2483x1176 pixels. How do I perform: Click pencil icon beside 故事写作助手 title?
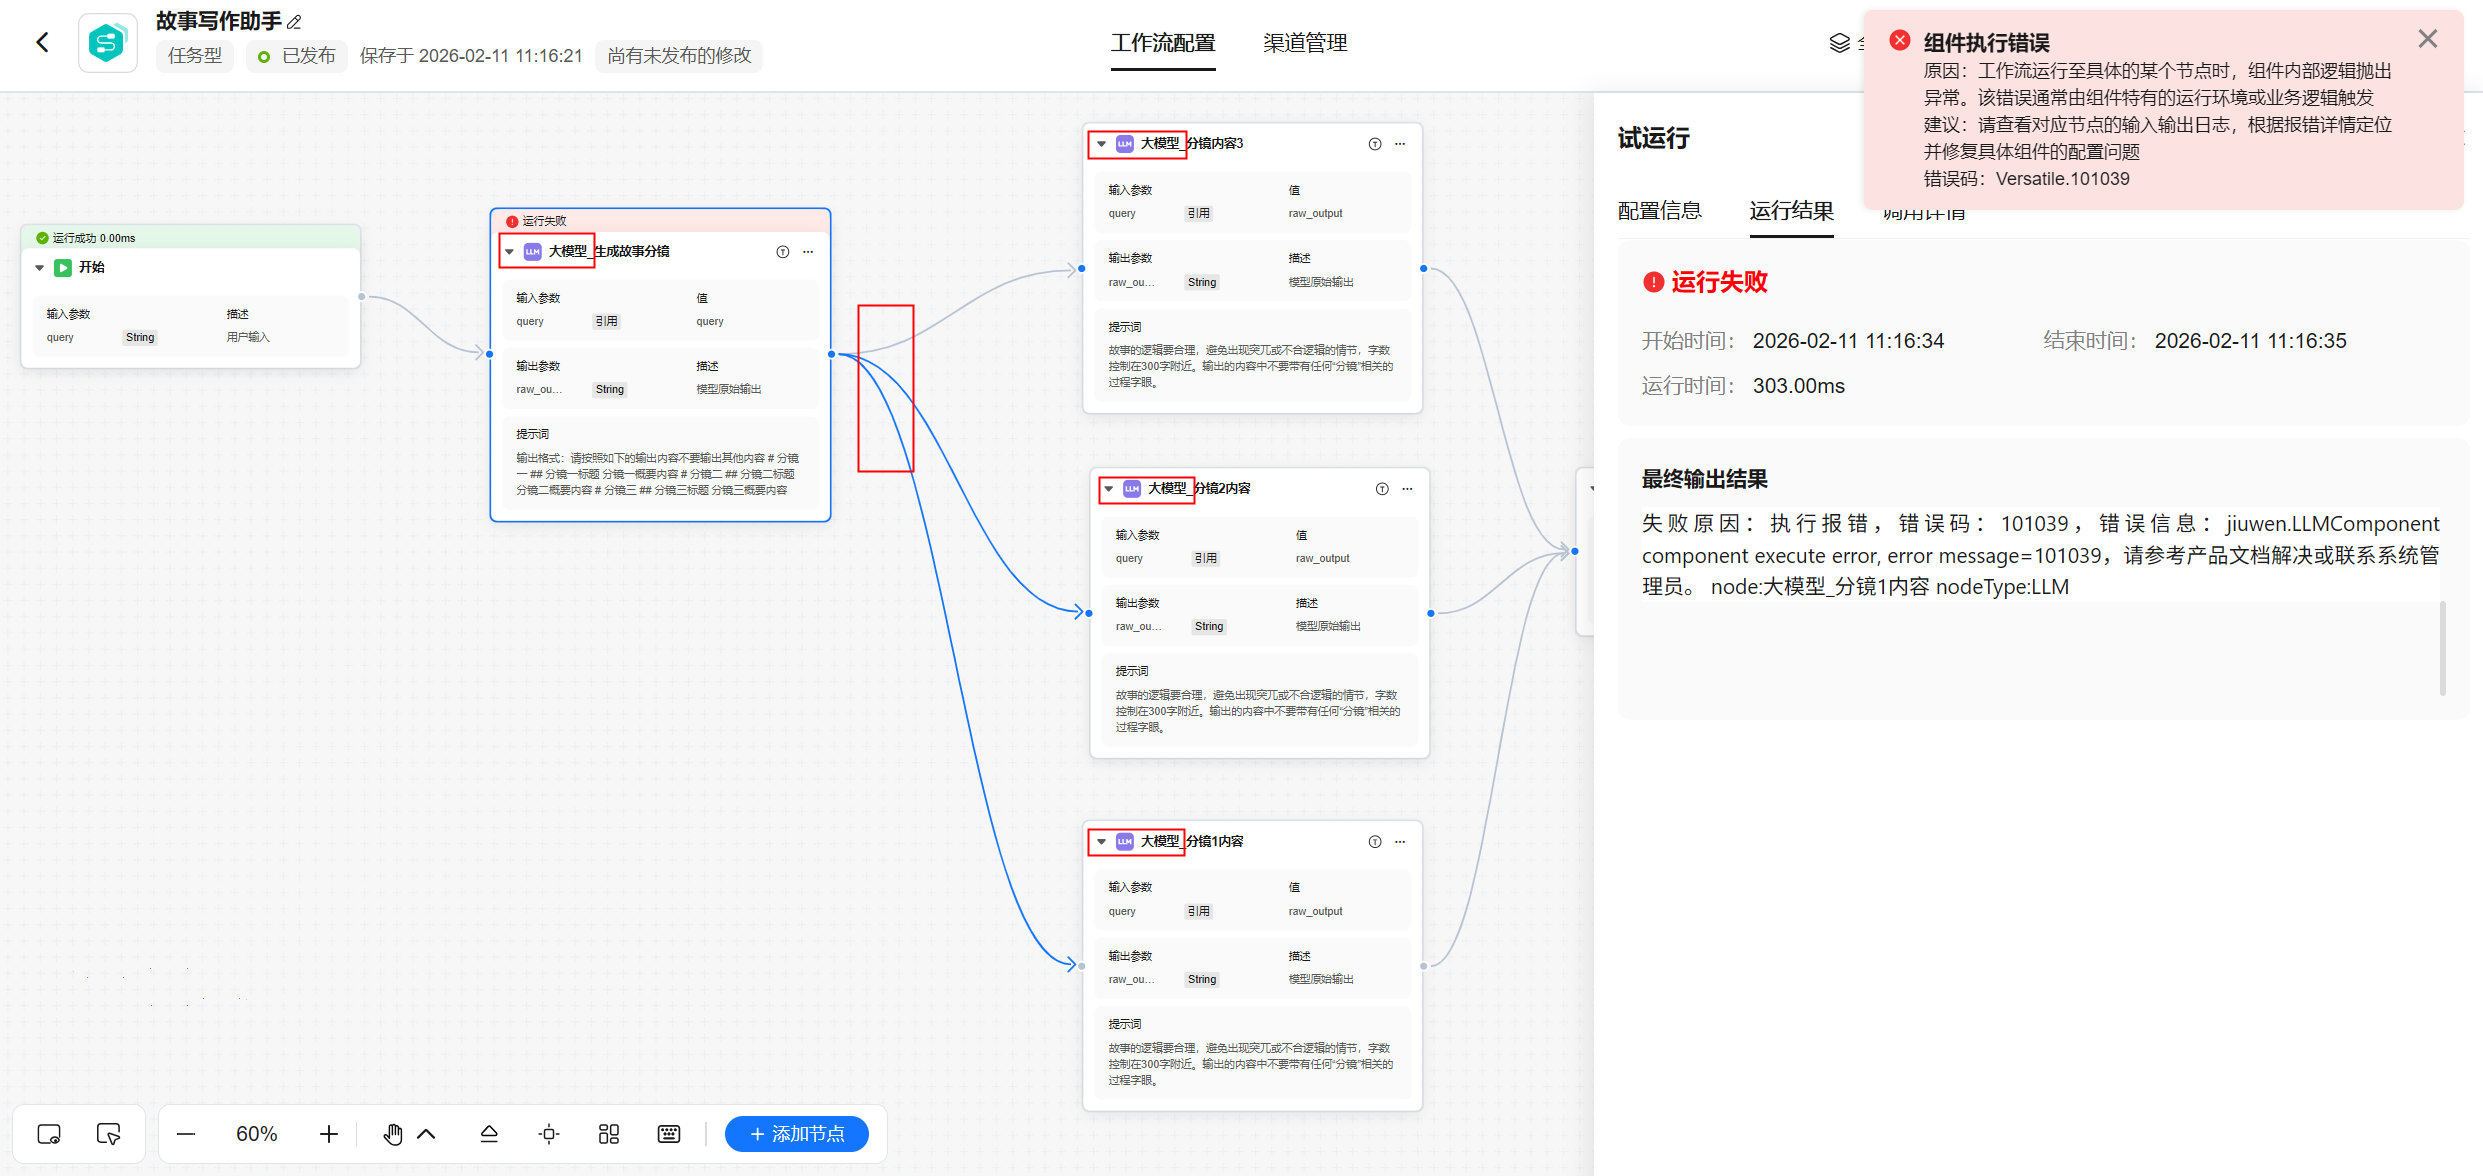294,22
